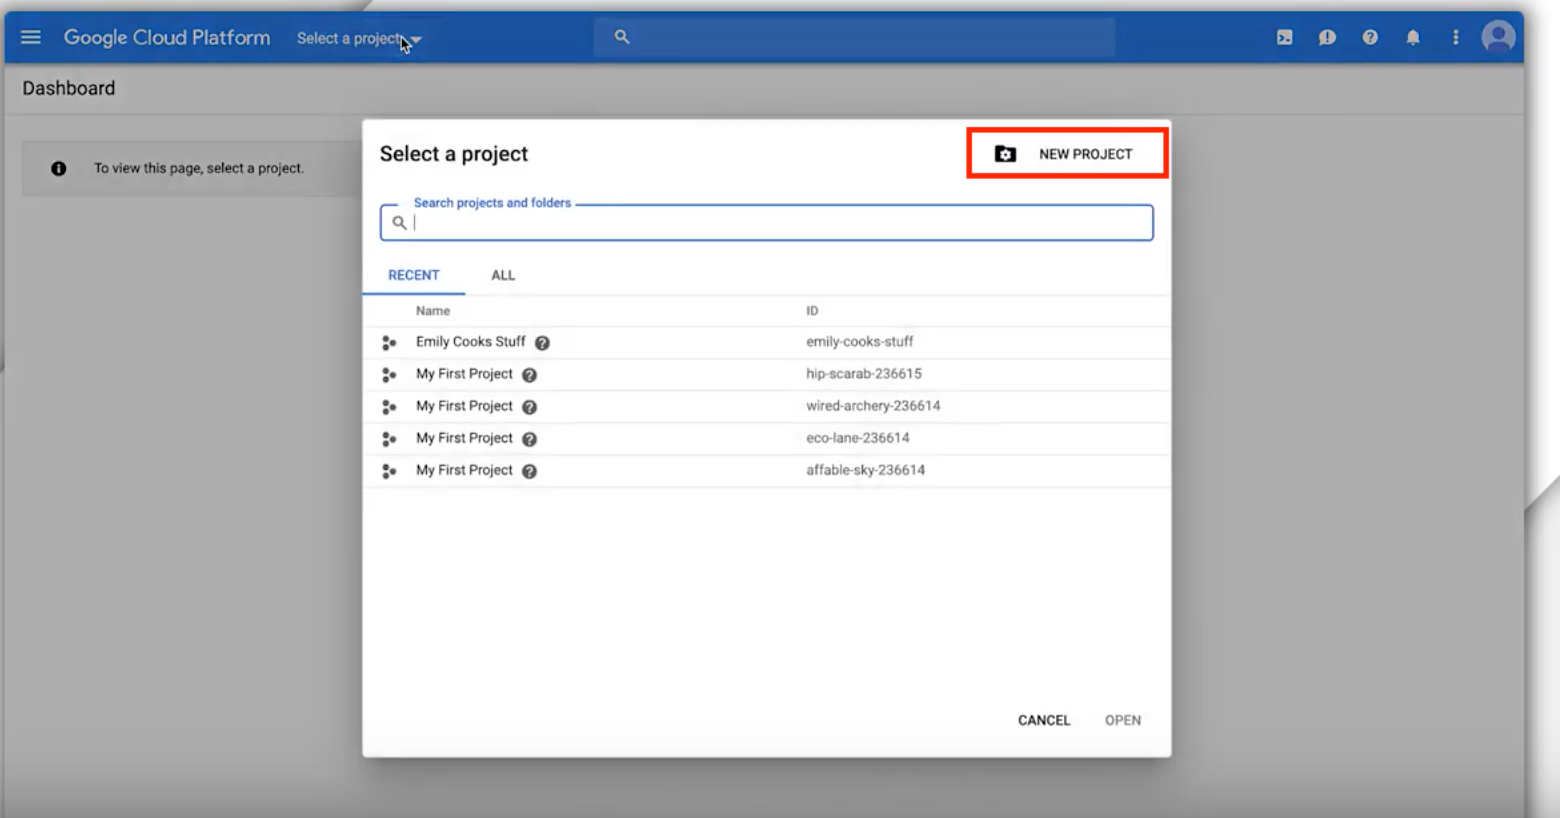Screen dimensions: 1560x818
Task: Select the hip-scarab-236615 ID
Action: click(864, 374)
